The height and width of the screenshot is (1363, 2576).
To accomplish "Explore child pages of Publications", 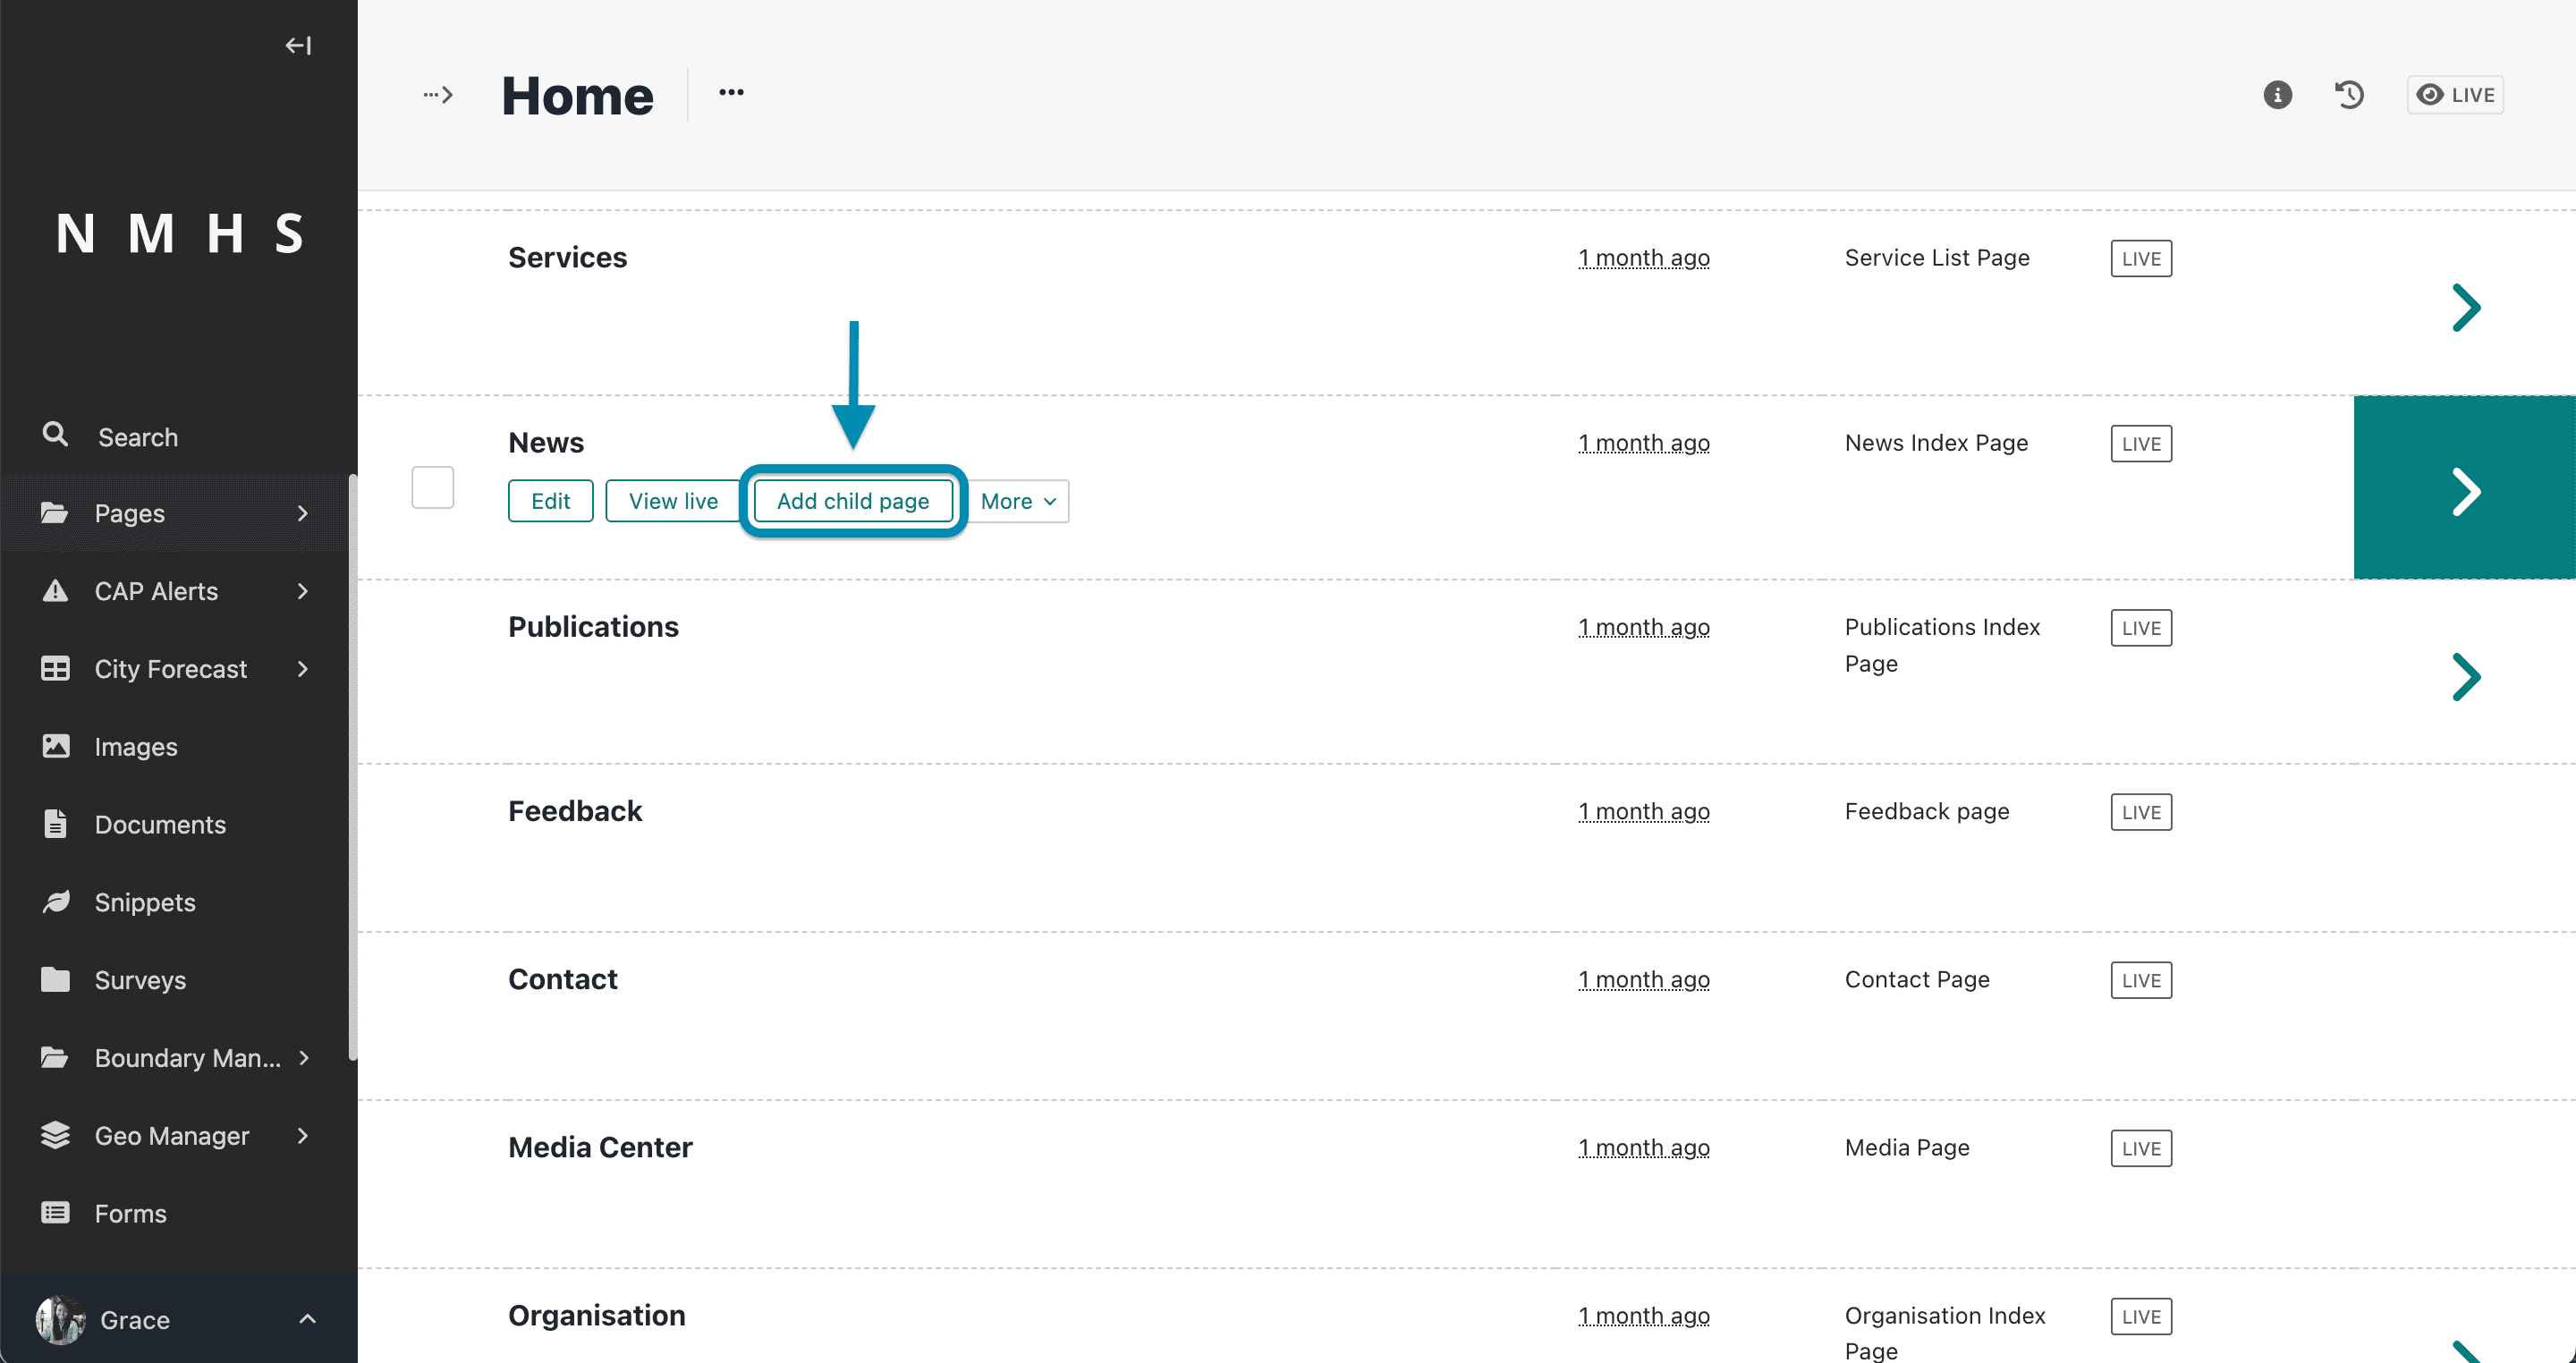I will tap(2466, 677).
